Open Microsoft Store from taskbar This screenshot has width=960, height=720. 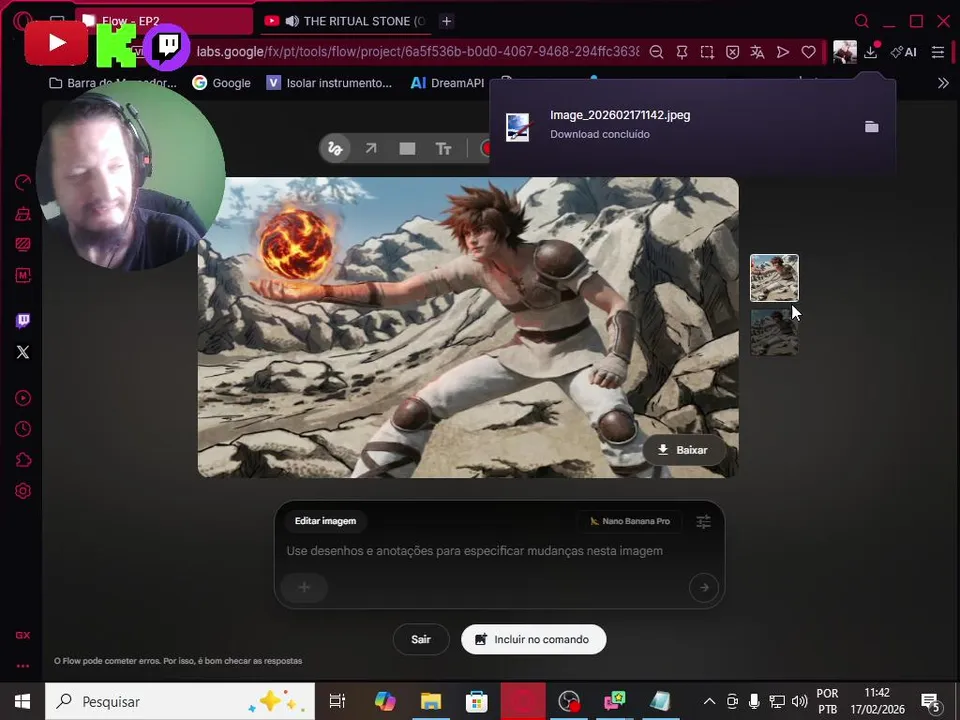(x=476, y=702)
